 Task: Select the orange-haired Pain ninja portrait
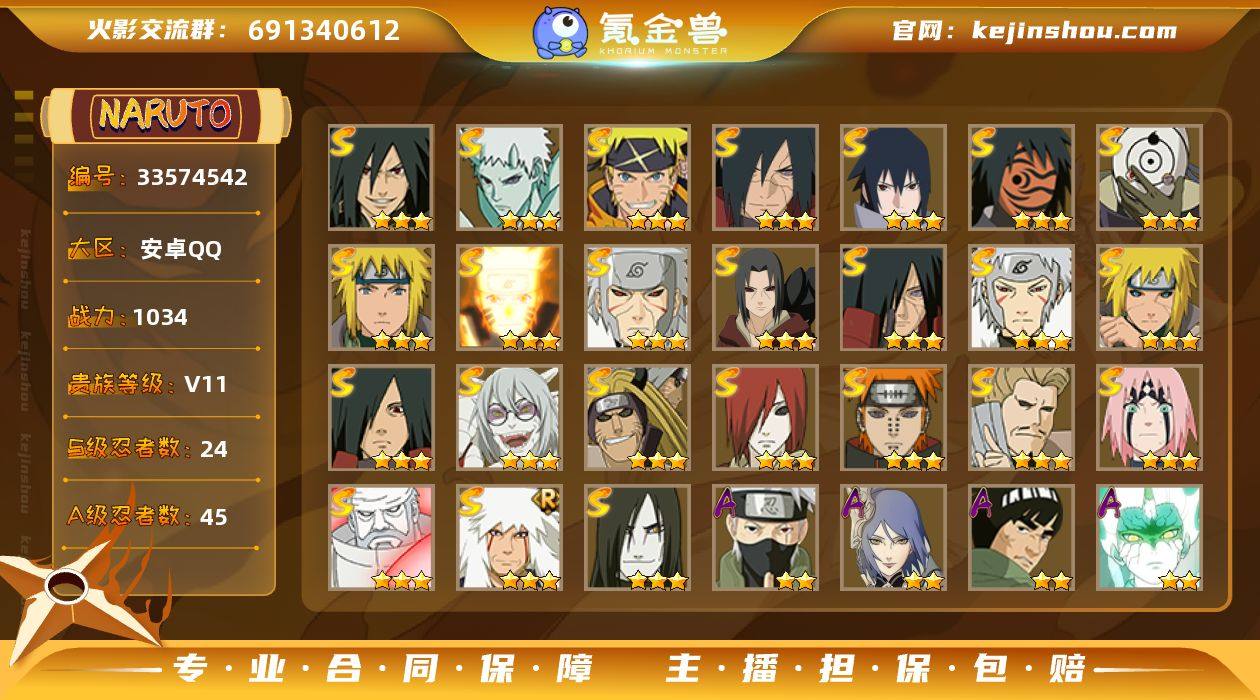[893, 418]
